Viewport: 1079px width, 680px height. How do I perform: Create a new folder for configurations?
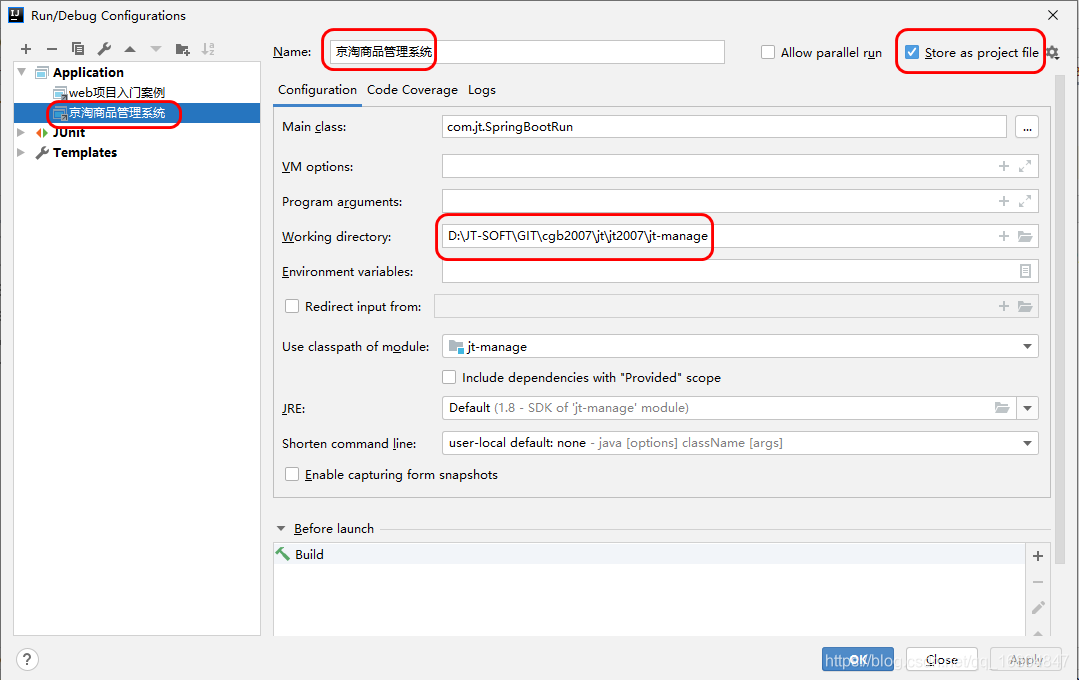[x=182, y=49]
